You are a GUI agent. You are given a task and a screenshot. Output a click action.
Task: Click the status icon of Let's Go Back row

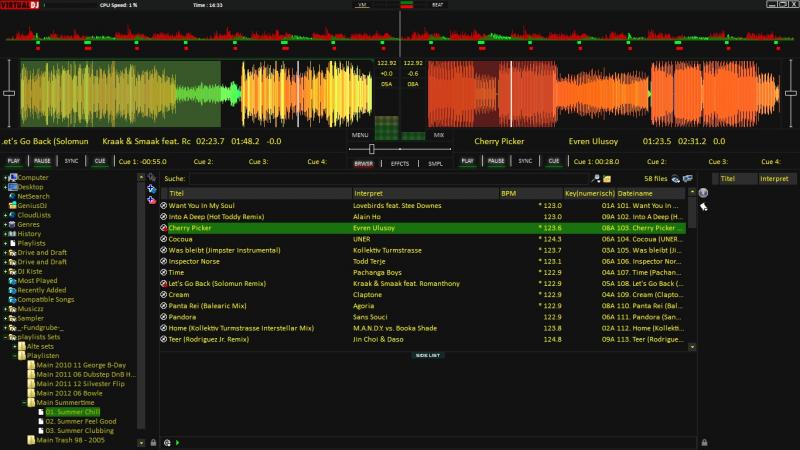[164, 284]
